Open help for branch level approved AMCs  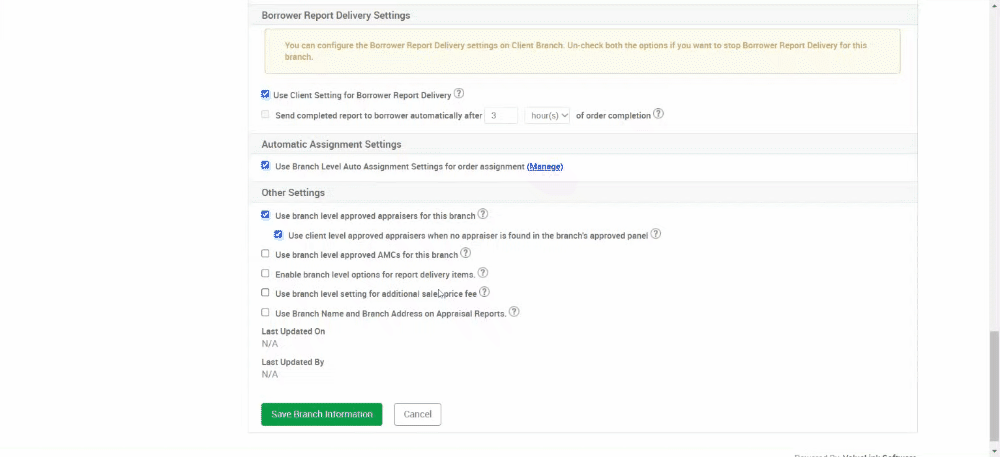coord(466,253)
